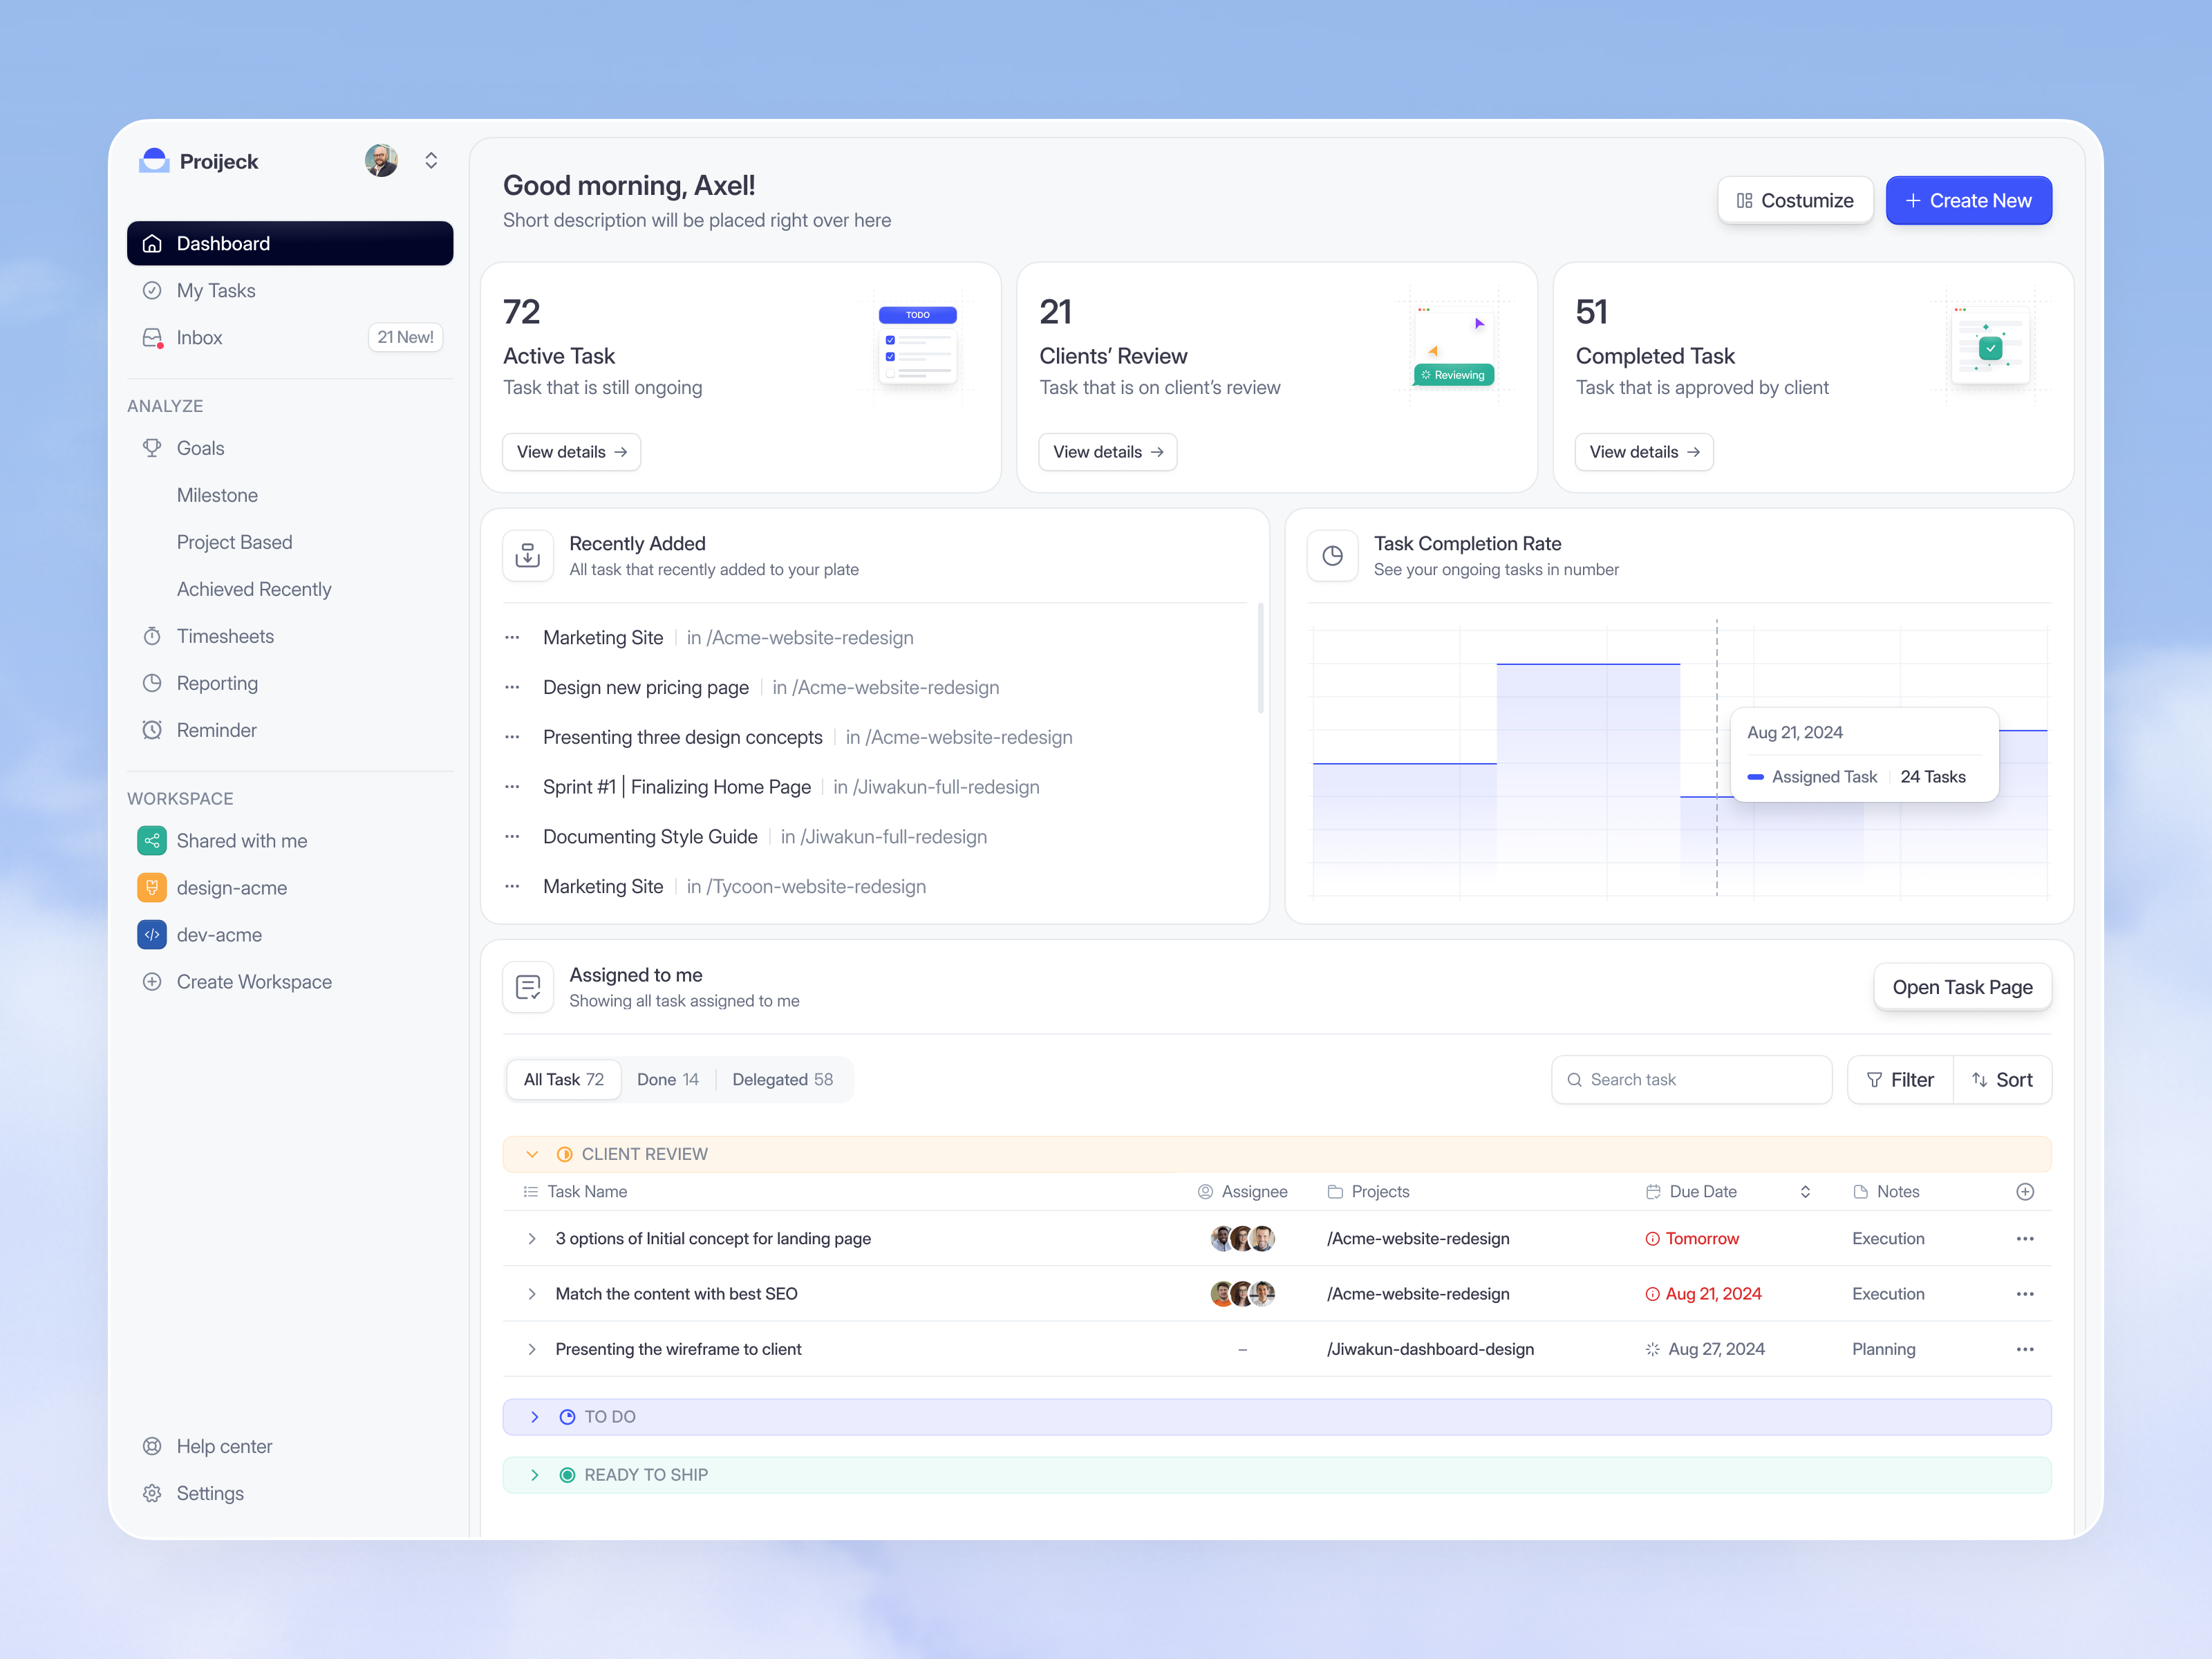The height and width of the screenshot is (1659, 2212).
Task: Click the Open Task Page button
Action: [1962, 986]
